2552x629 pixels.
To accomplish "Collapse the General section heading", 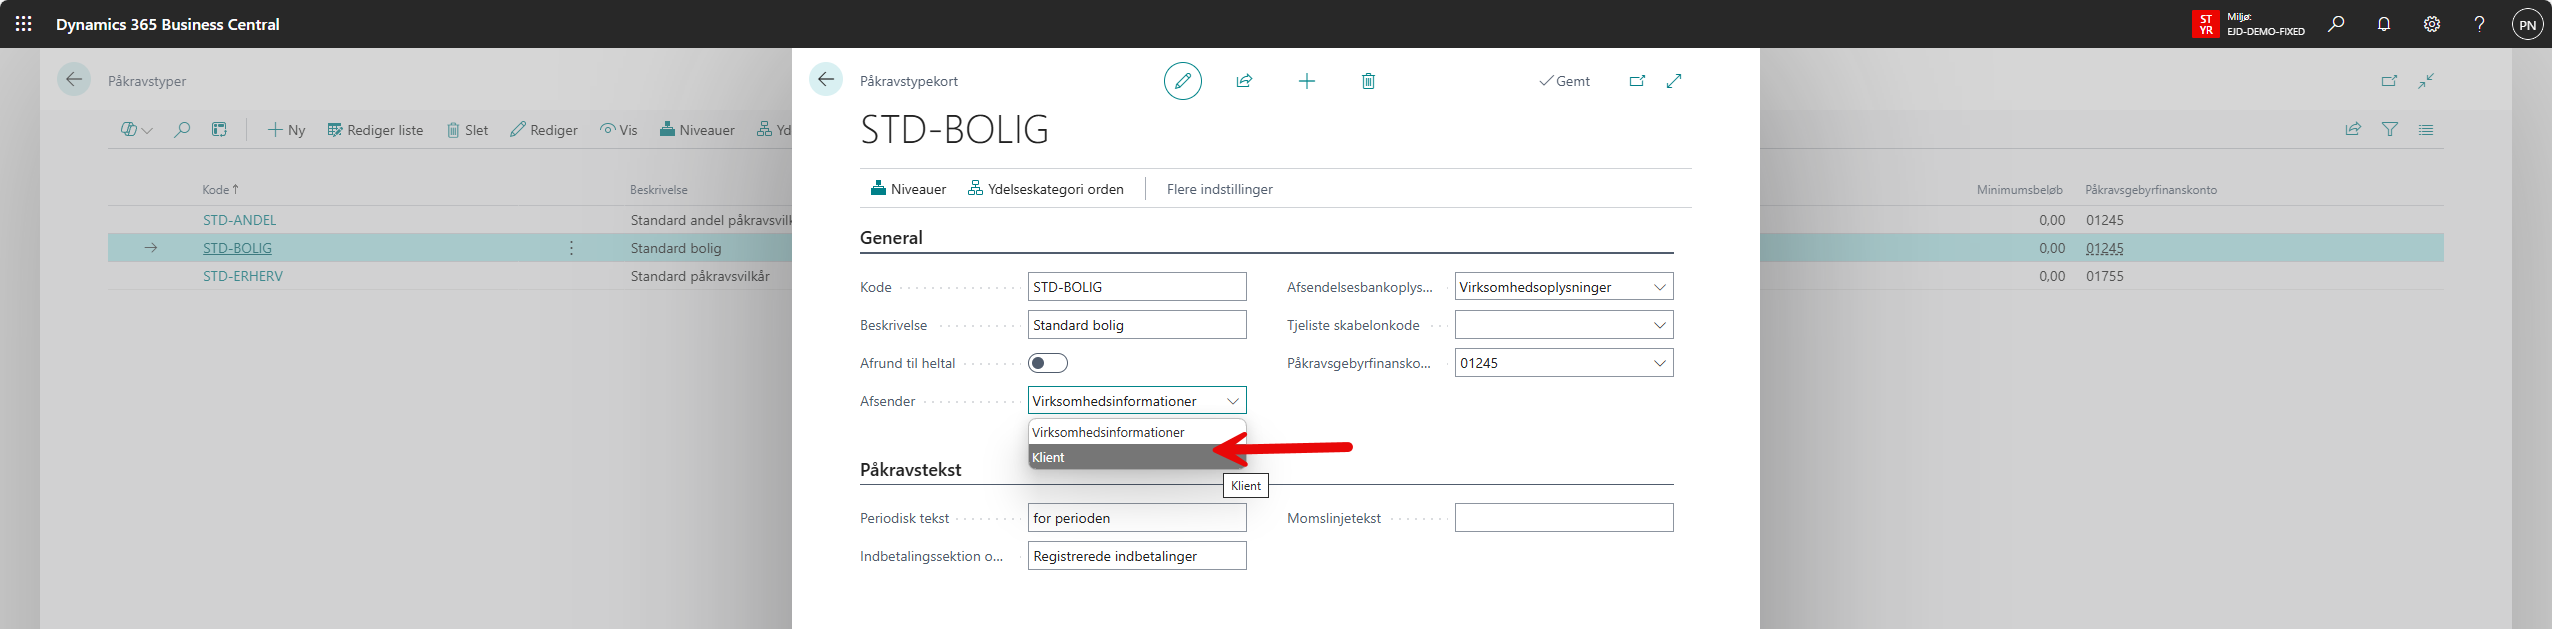I will click(891, 238).
